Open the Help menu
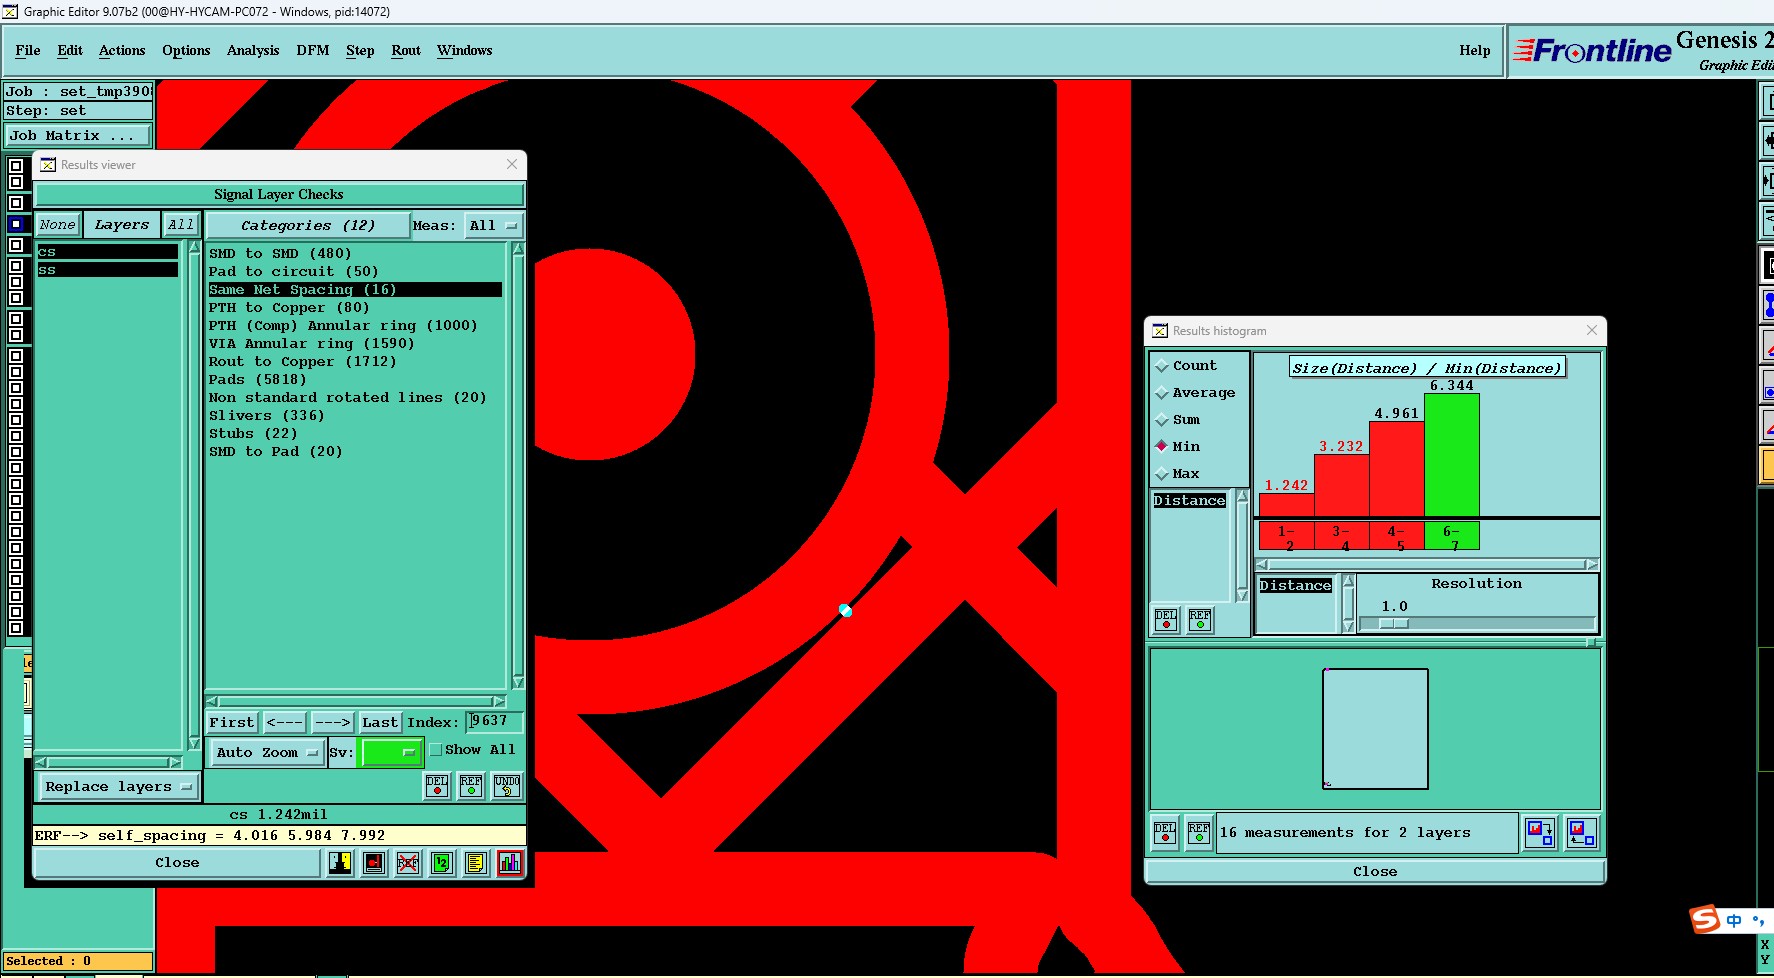This screenshot has width=1774, height=978. tap(1474, 51)
